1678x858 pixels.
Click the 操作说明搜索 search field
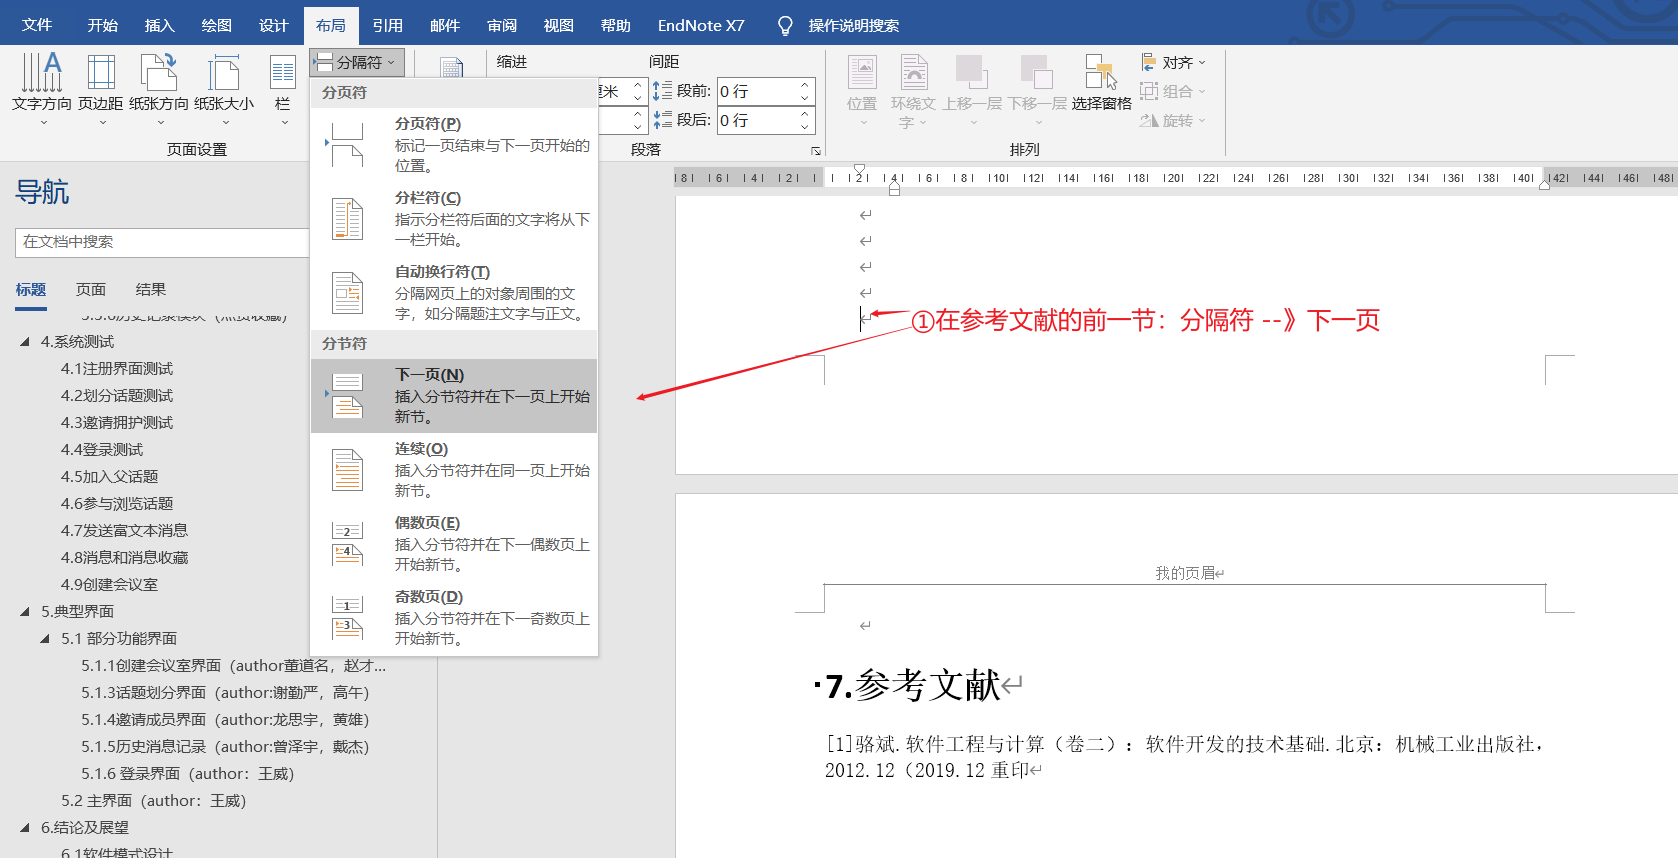(x=854, y=26)
